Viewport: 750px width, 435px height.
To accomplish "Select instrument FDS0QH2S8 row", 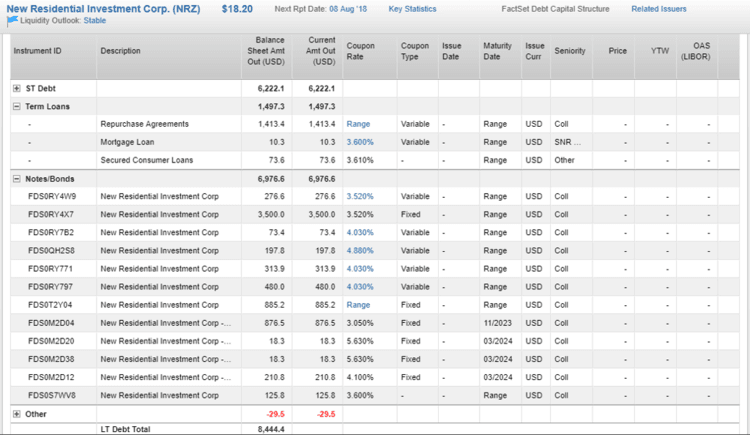I will pyautogui.click(x=50, y=250).
